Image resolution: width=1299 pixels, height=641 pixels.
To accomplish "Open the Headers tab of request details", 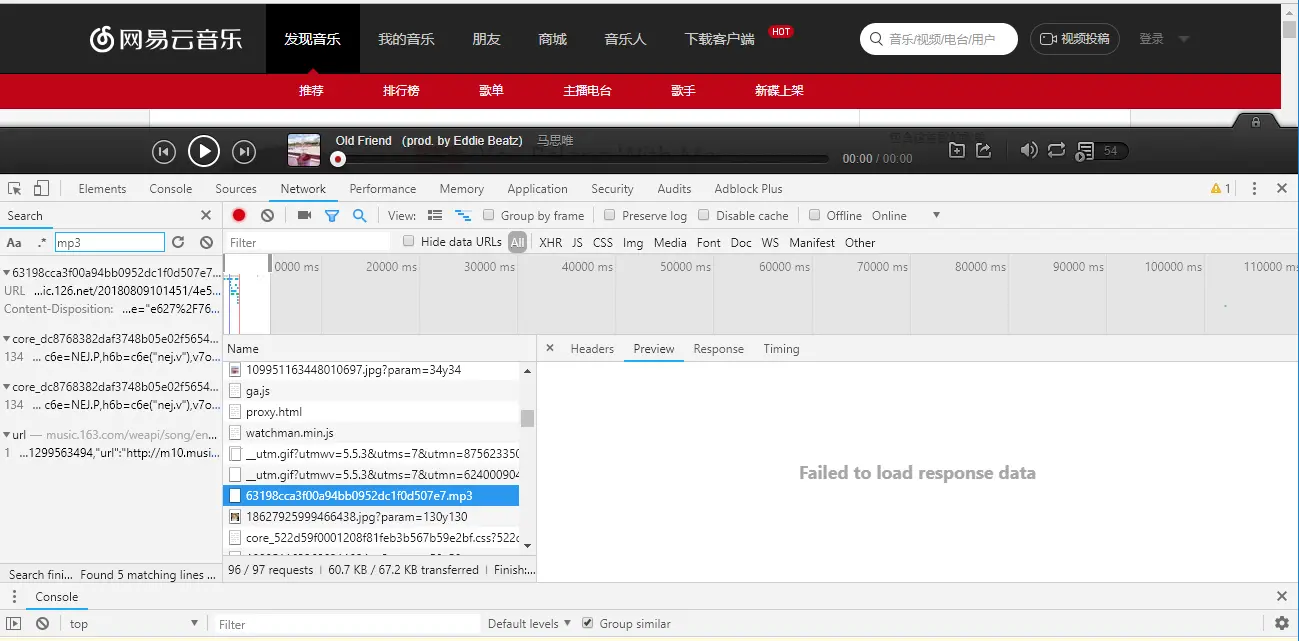I will click(x=592, y=348).
